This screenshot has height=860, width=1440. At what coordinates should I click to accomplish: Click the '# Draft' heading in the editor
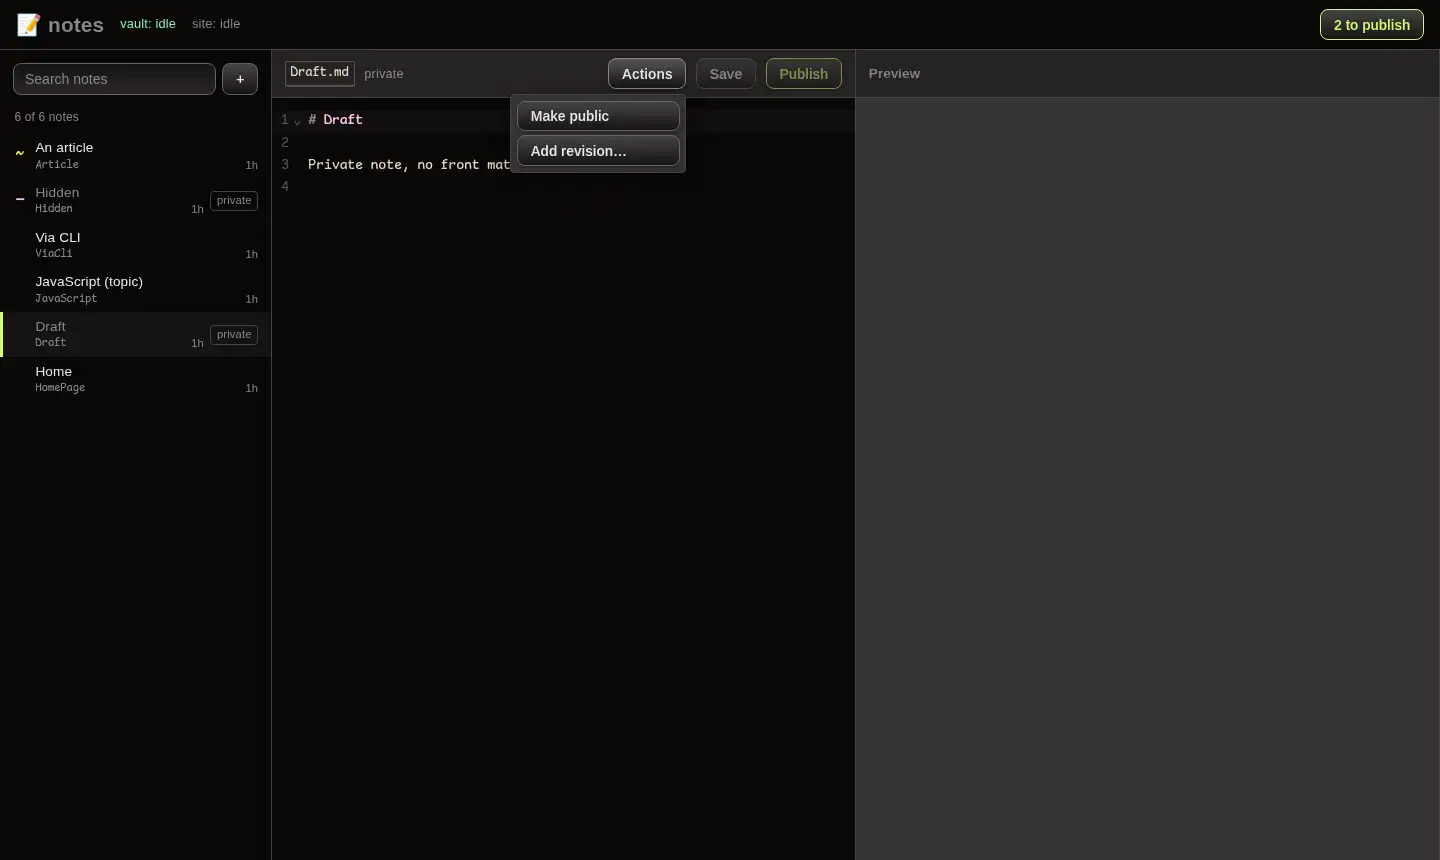(x=335, y=120)
